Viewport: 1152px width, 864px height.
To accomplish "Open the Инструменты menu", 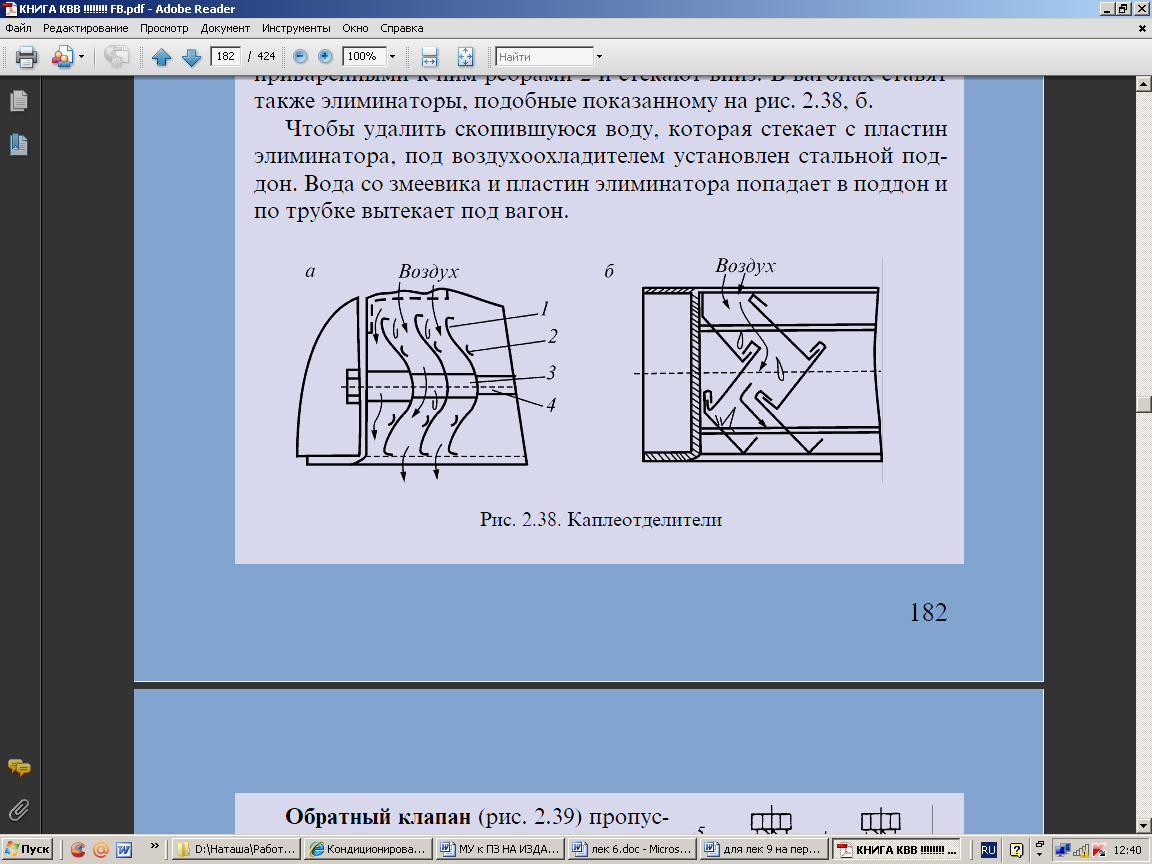I will 296,28.
